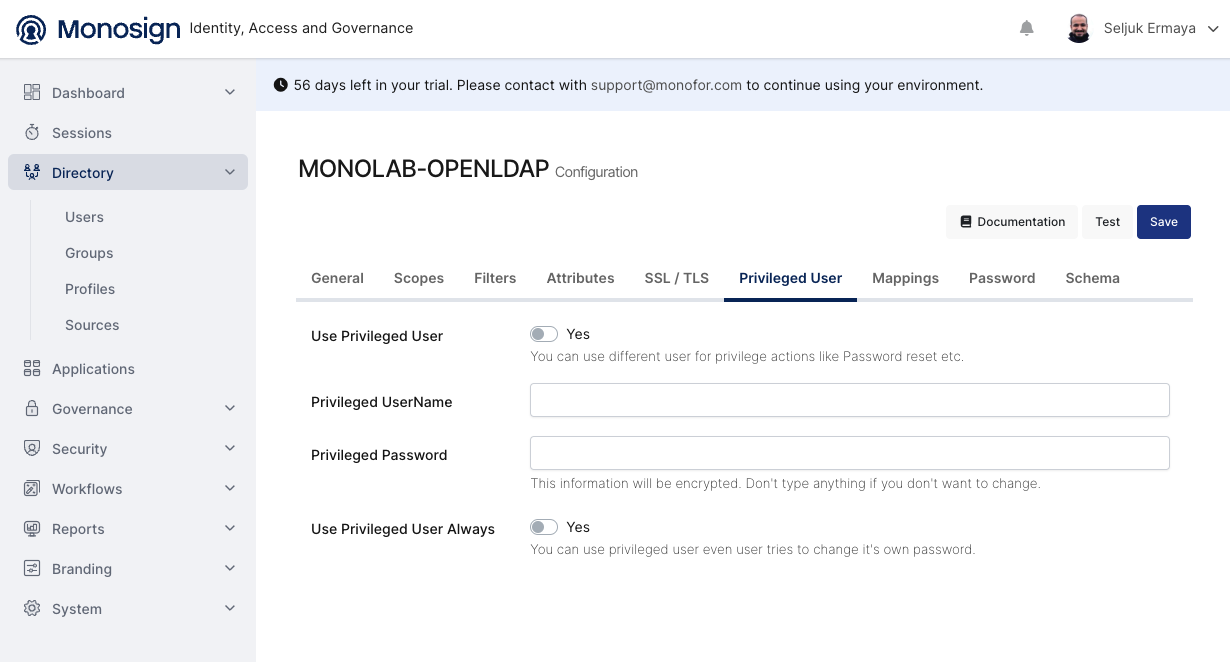The image size is (1230, 662).
Task: Click the notification bell icon
Action: 1026,29
